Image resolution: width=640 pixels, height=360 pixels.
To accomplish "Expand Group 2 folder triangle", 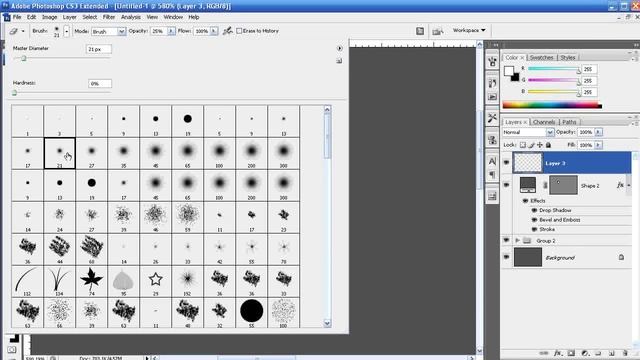I will click(518, 241).
